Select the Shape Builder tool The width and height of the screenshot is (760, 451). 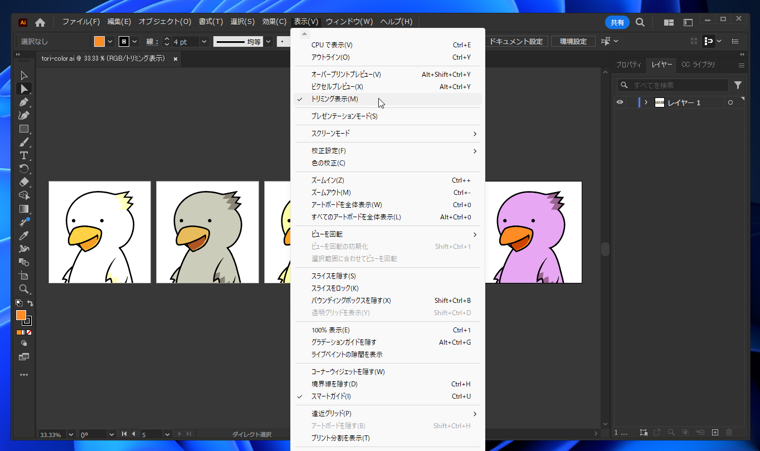[24, 195]
